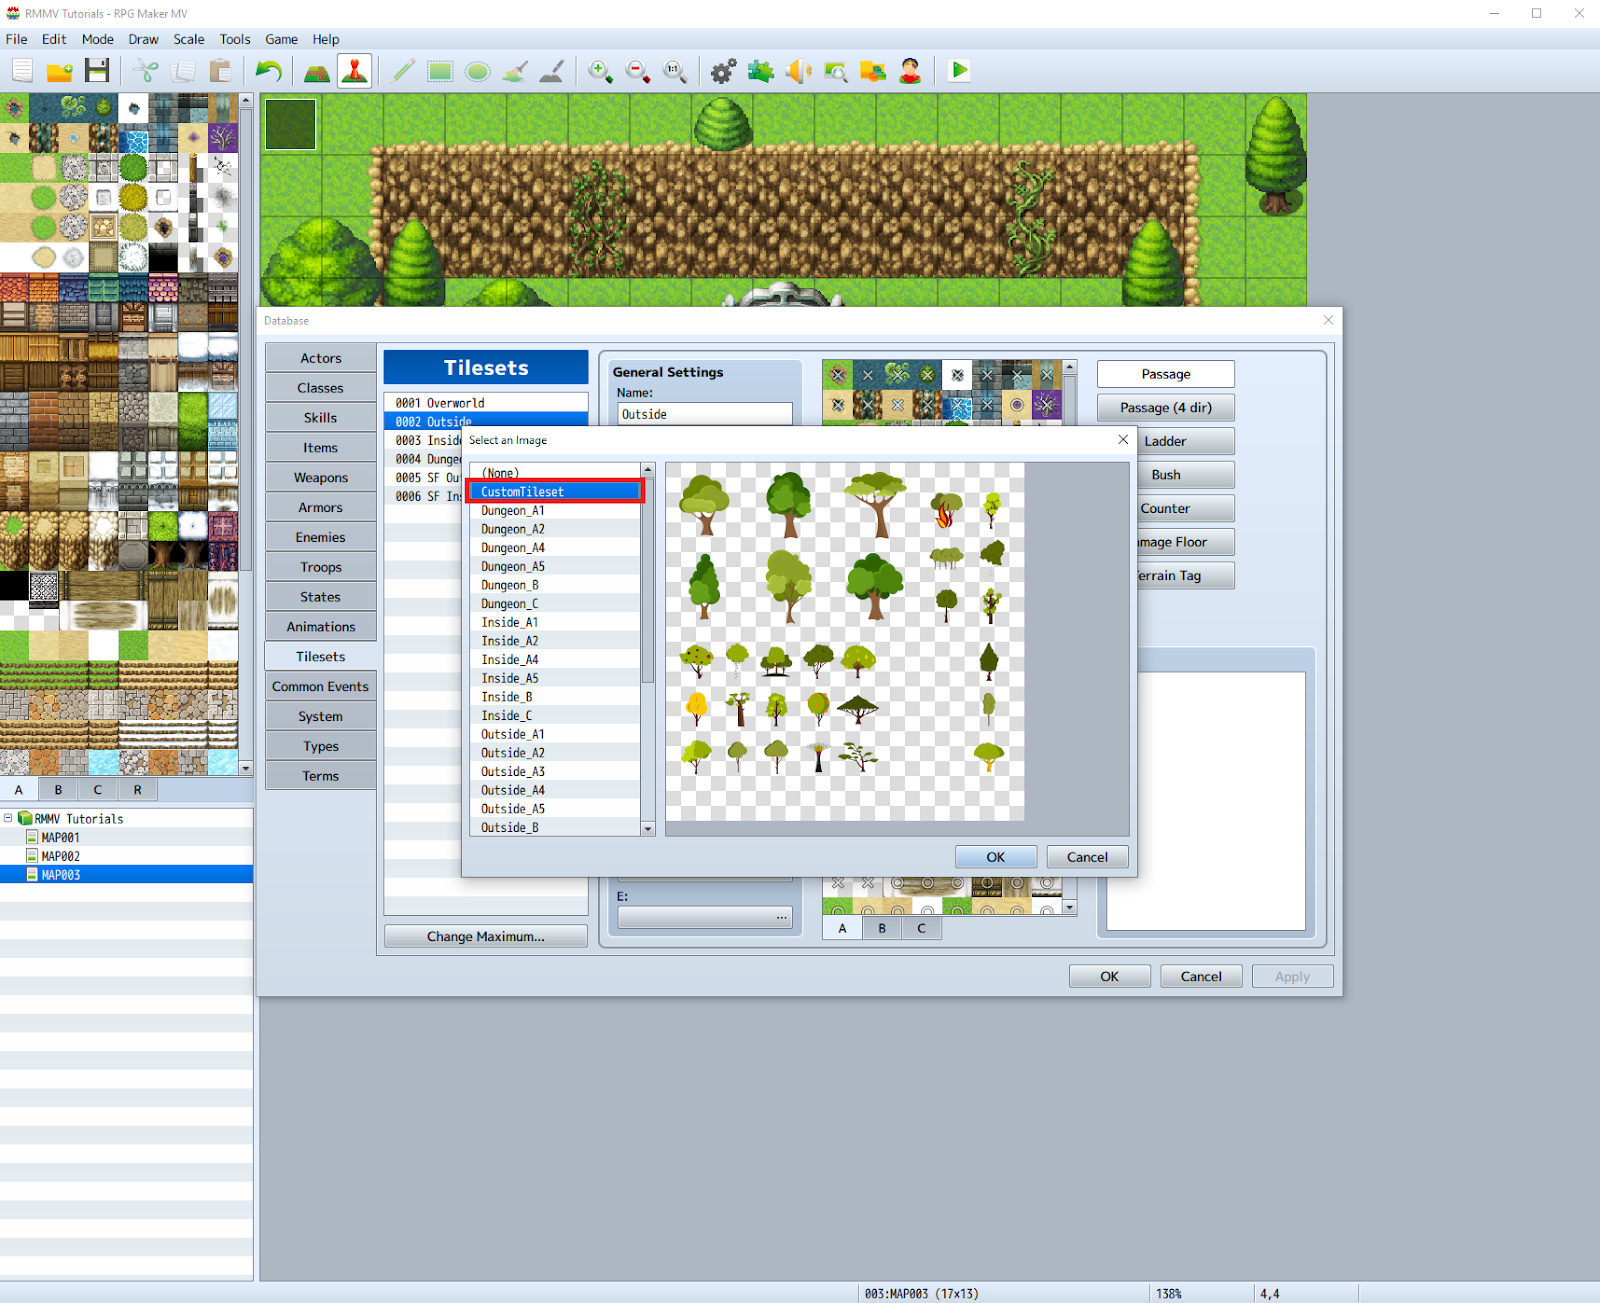Open the Scale menu
Screen dimensions: 1600x1303
coord(189,39)
